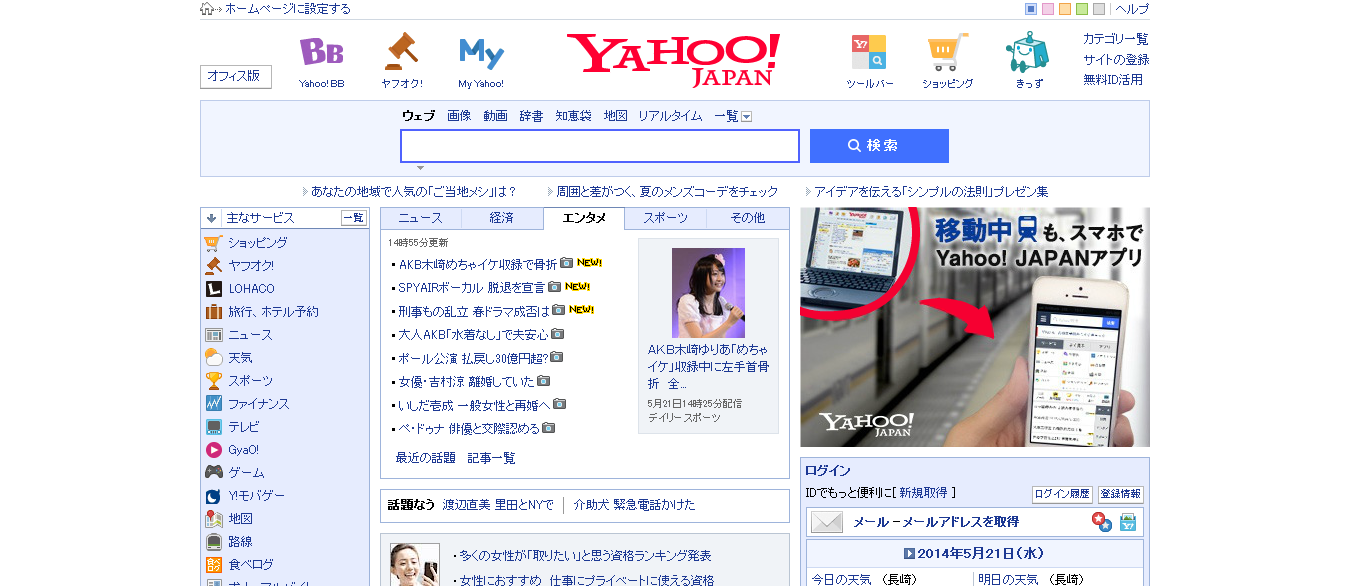This screenshot has width=1349, height=586.
Task: Click the 一覧 button in 主なサービス header
Action: click(354, 218)
